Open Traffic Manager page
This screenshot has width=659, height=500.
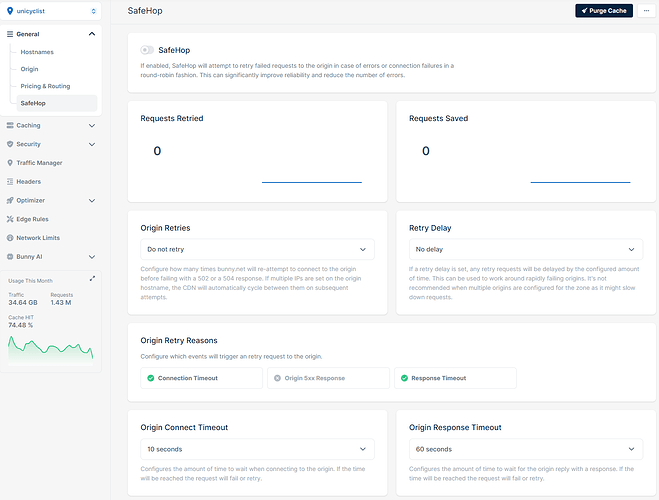[x=40, y=163]
